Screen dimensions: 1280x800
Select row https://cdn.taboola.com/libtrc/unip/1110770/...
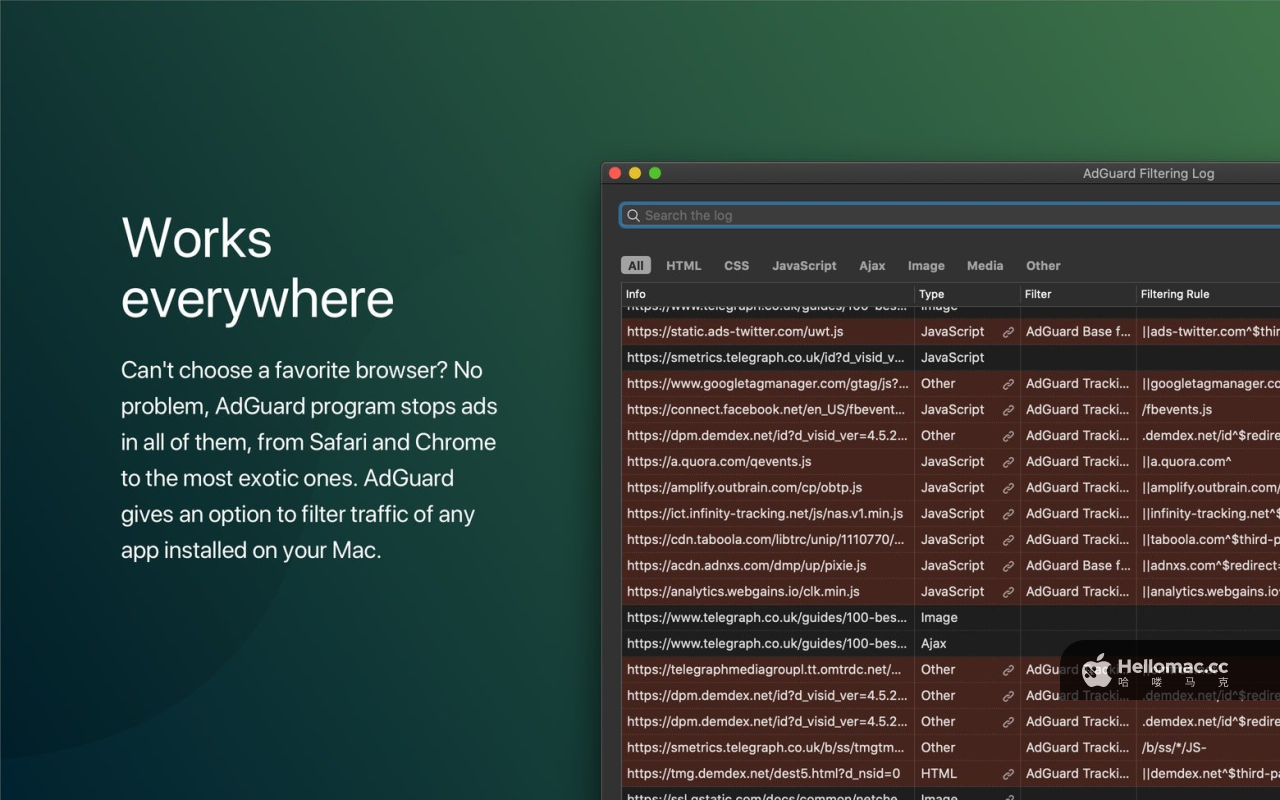pyautogui.click(x=950, y=540)
